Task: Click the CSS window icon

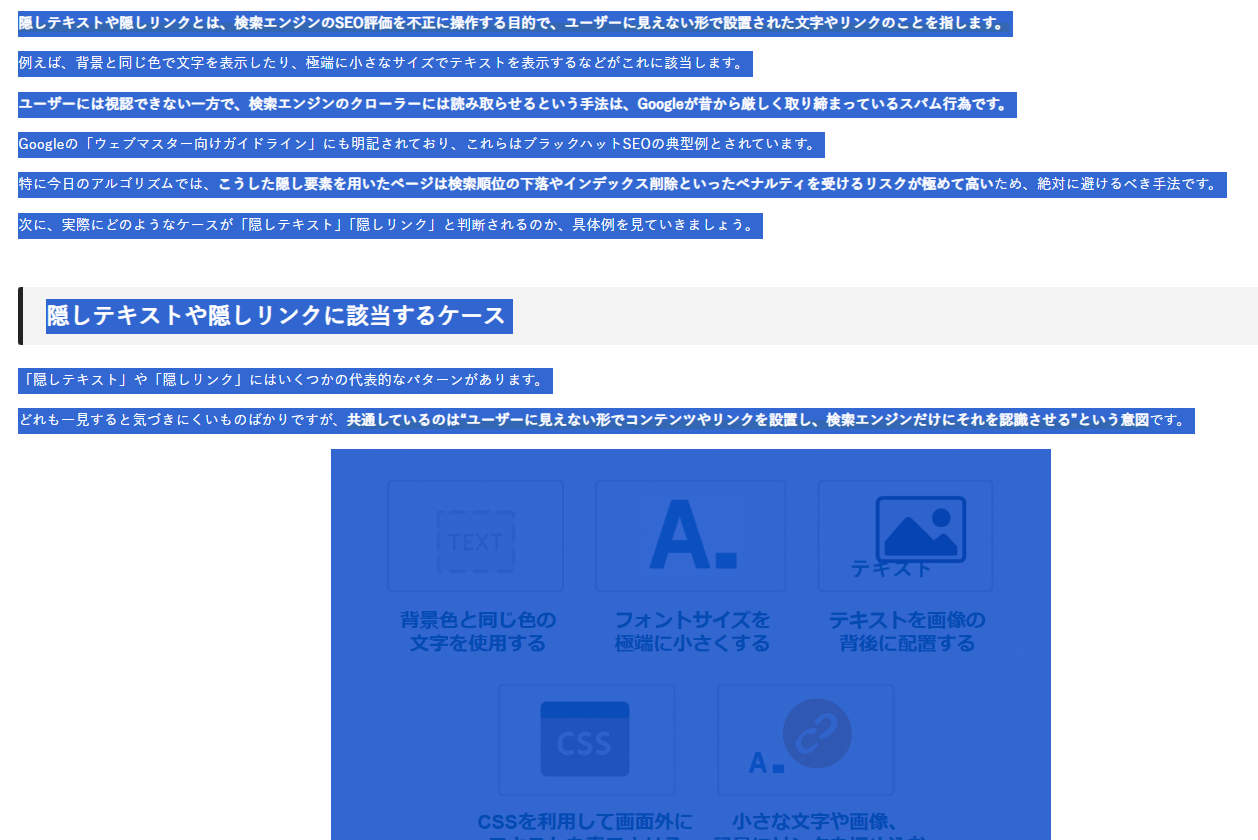Action: tap(585, 740)
